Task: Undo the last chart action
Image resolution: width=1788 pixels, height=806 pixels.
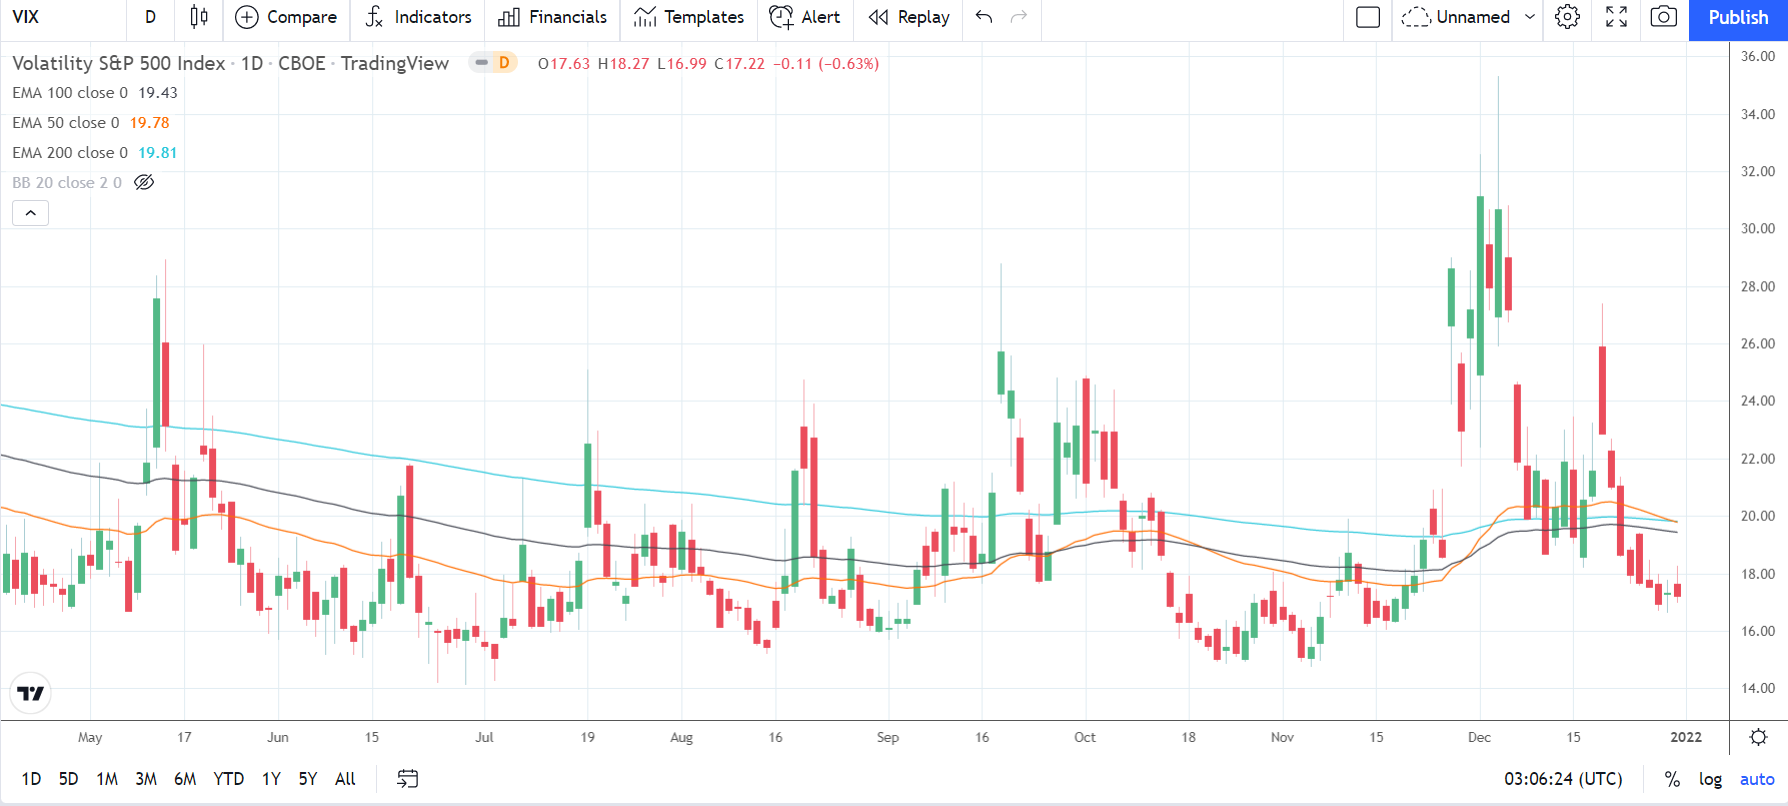Action: pos(984,17)
